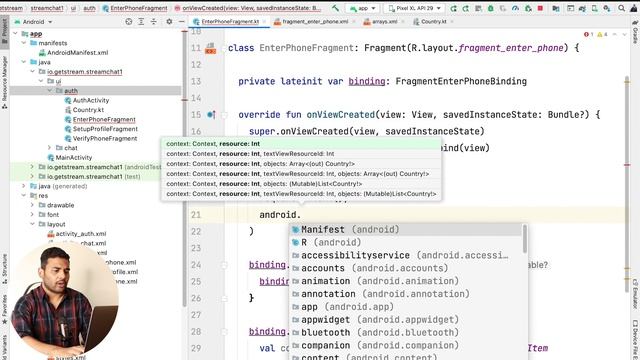The width and height of the screenshot is (640, 360).
Task: Click streamchat1 breadcrumb in navigation bar
Action: (x=47, y=8)
